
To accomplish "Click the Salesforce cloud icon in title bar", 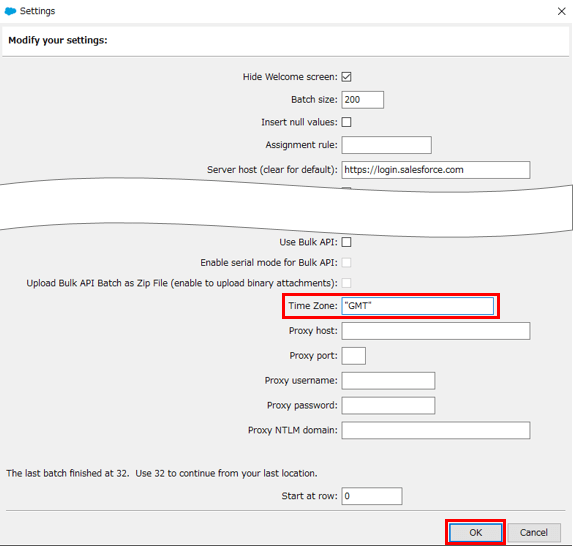I will (x=10, y=11).
